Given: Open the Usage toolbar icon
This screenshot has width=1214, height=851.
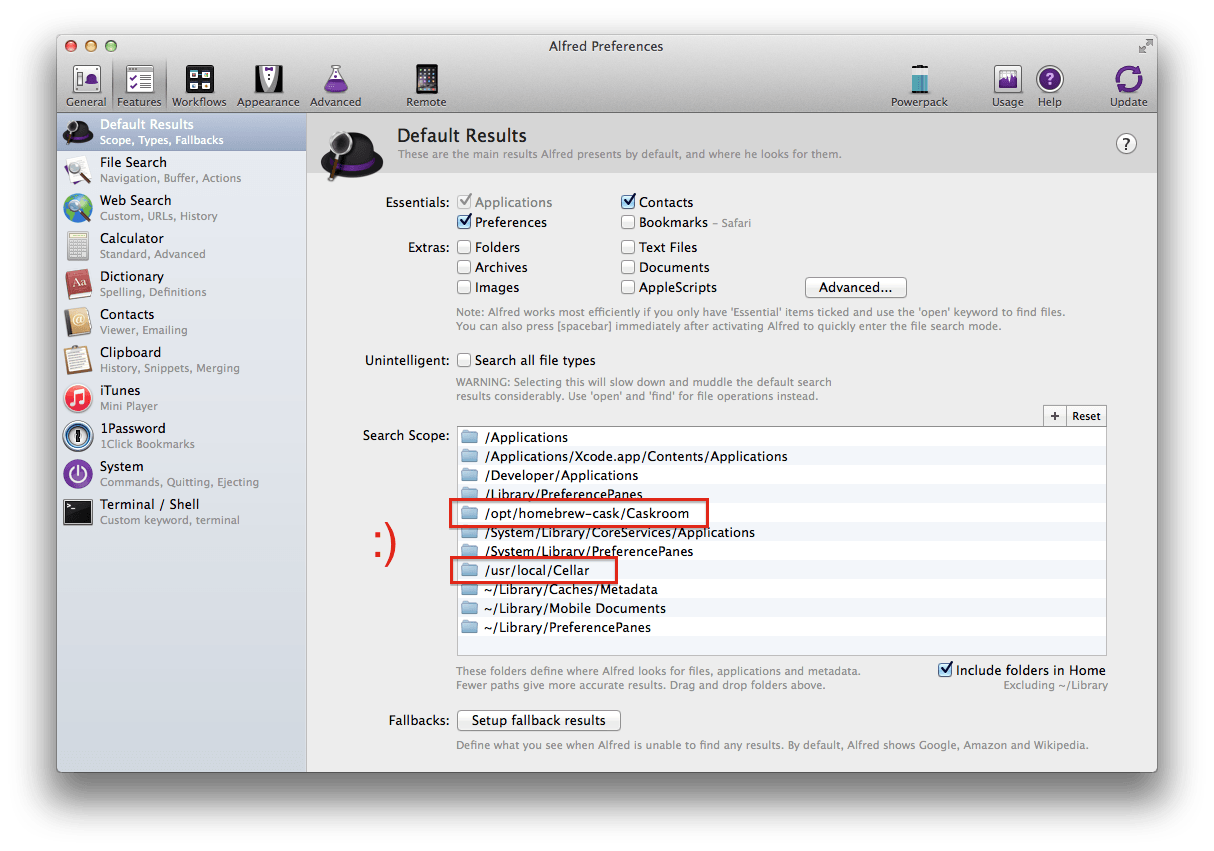Looking at the screenshot, I should [1007, 86].
